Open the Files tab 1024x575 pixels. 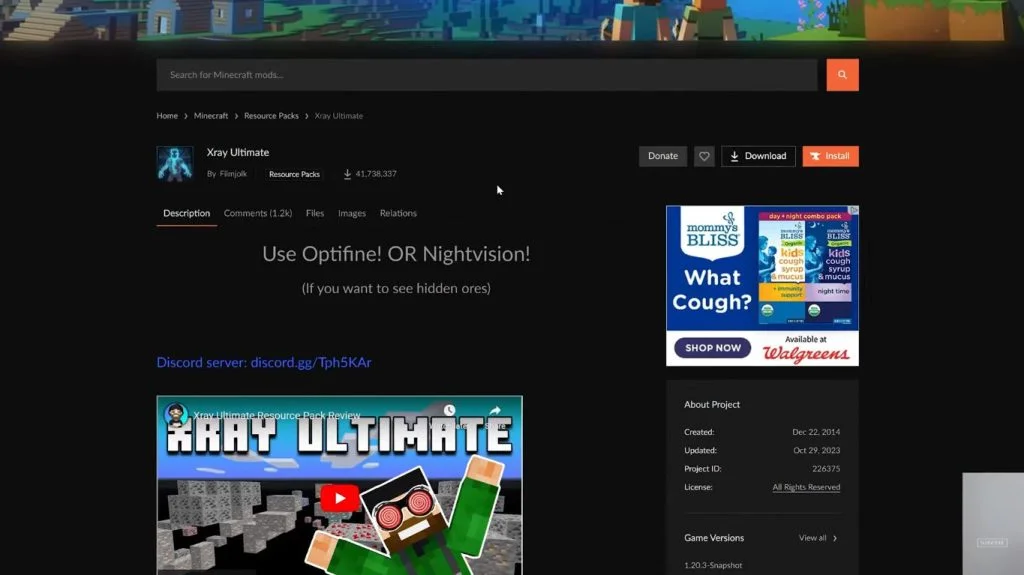(315, 213)
